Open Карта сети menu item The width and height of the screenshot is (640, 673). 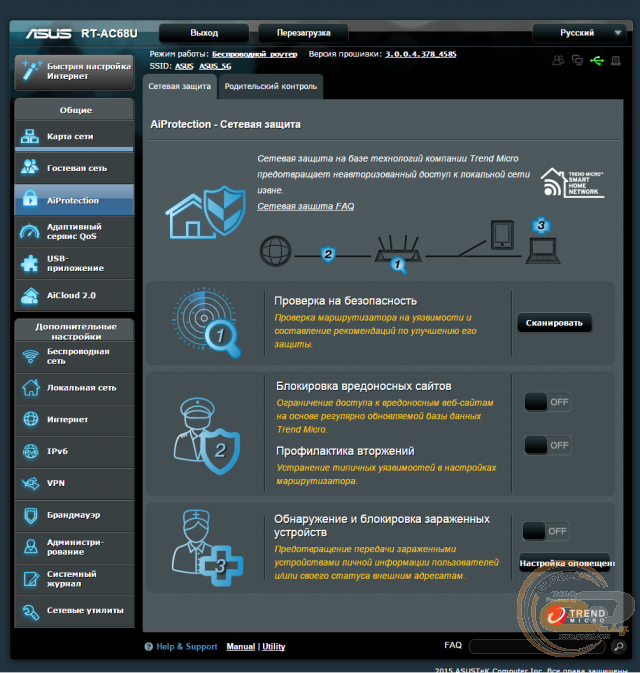[74, 136]
